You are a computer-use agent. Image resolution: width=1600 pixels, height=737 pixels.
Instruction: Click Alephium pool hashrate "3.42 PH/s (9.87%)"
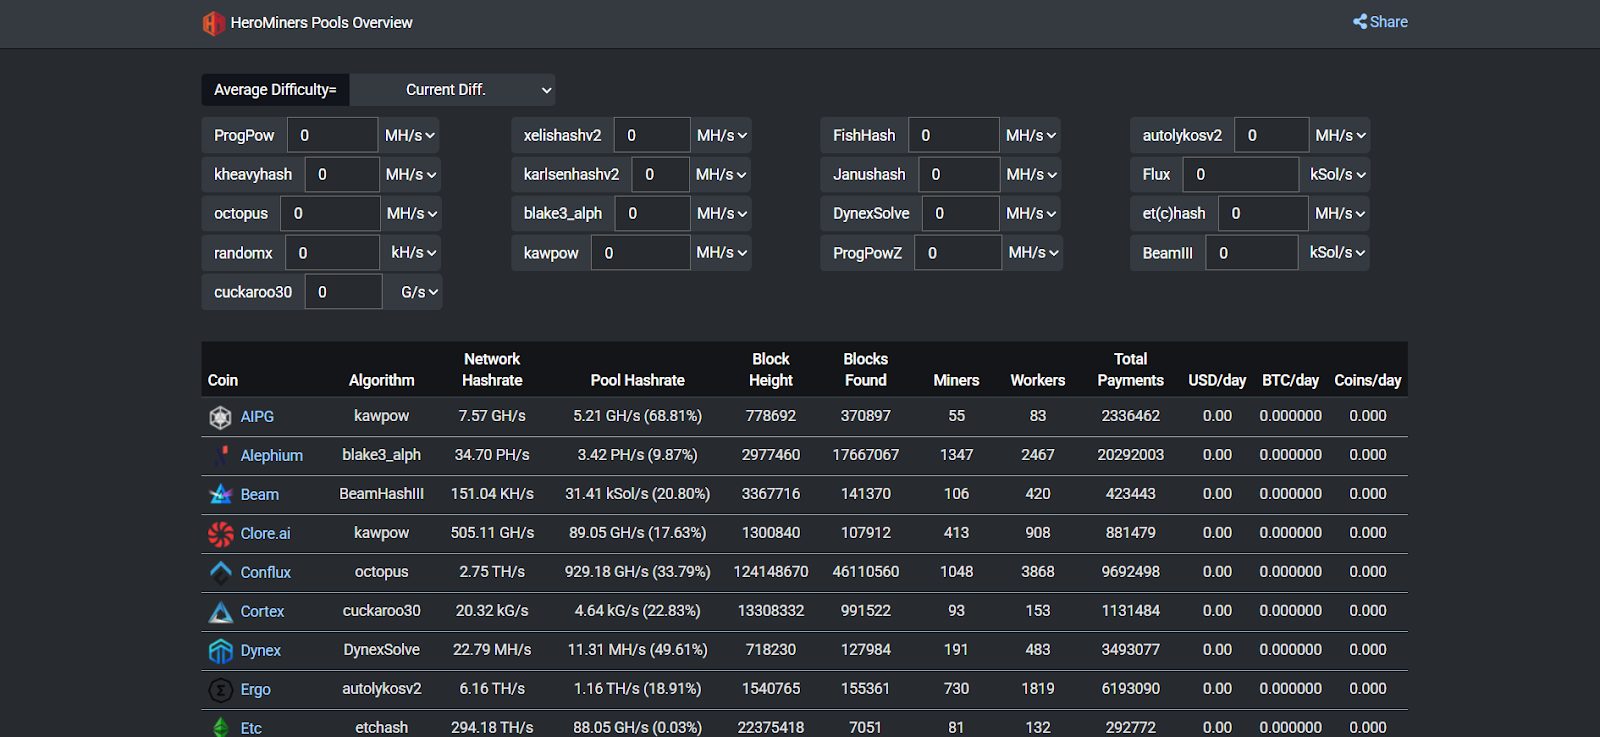(637, 455)
